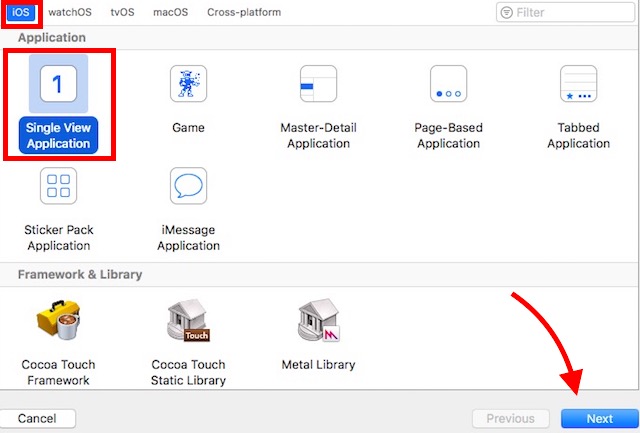640x433 pixels.
Task: Switch to the Cross-platform tab
Action: point(244,12)
